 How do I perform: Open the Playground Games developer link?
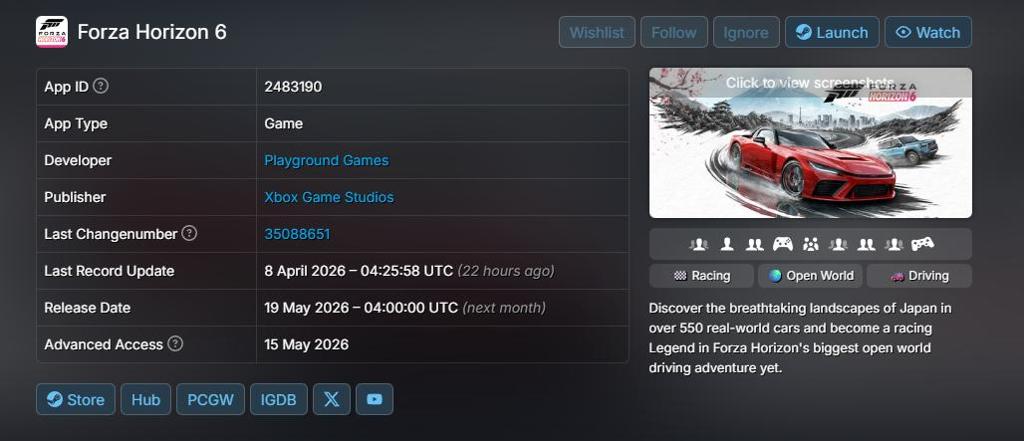coord(327,160)
